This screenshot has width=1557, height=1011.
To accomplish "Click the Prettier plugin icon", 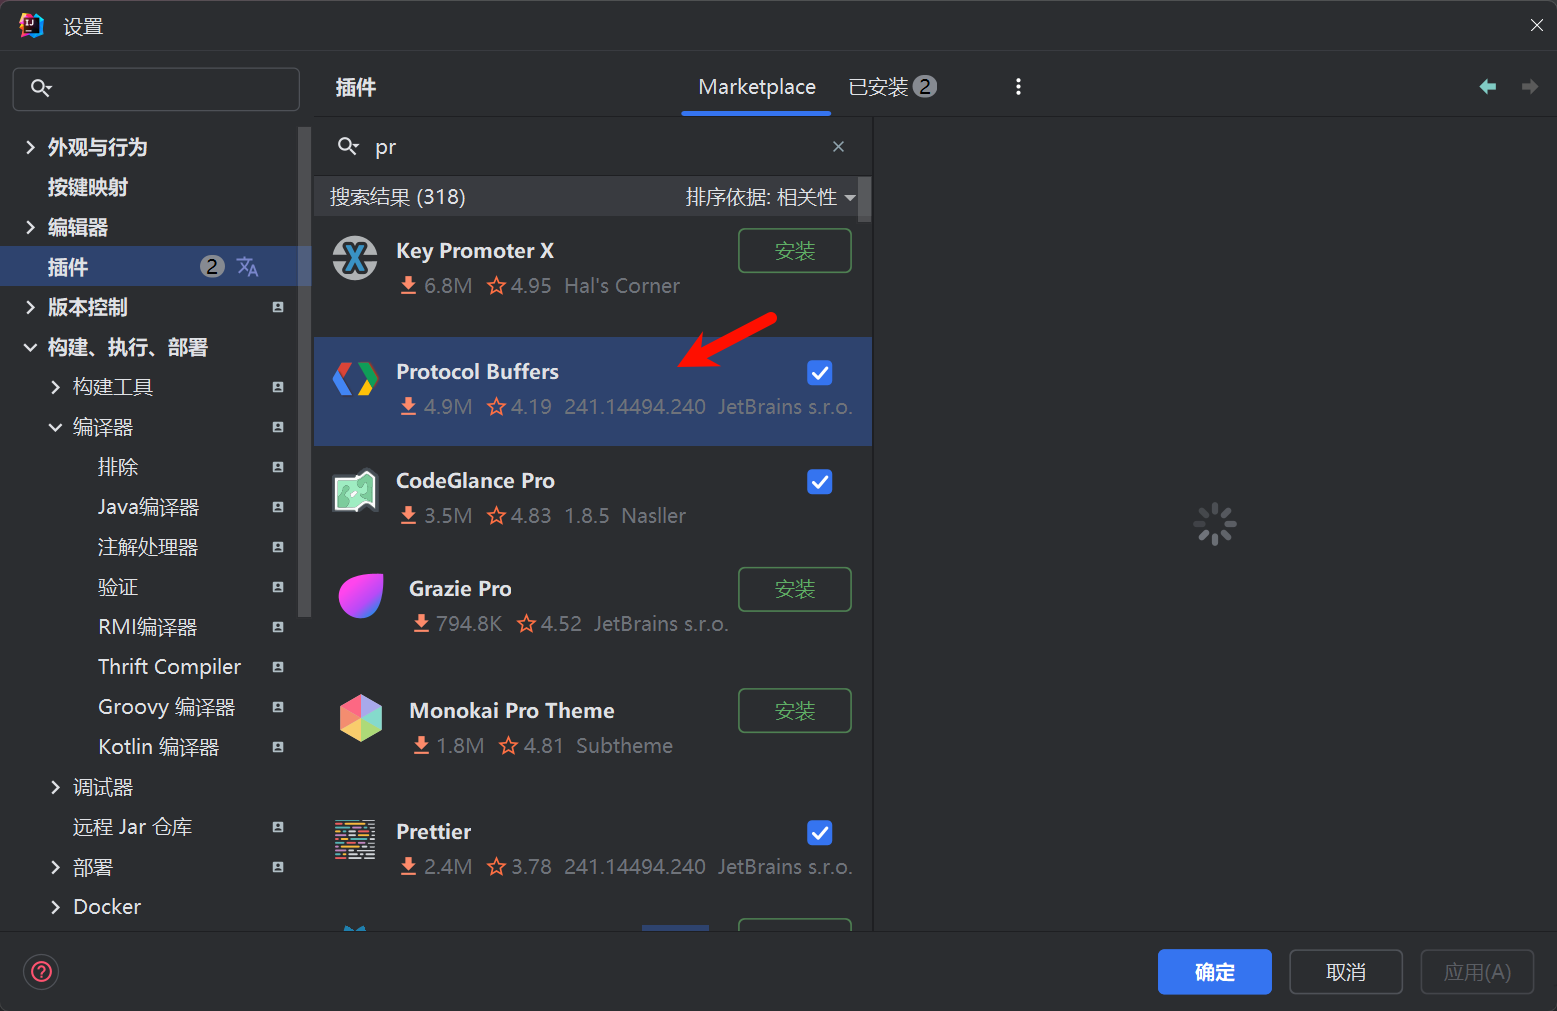I will pos(355,840).
